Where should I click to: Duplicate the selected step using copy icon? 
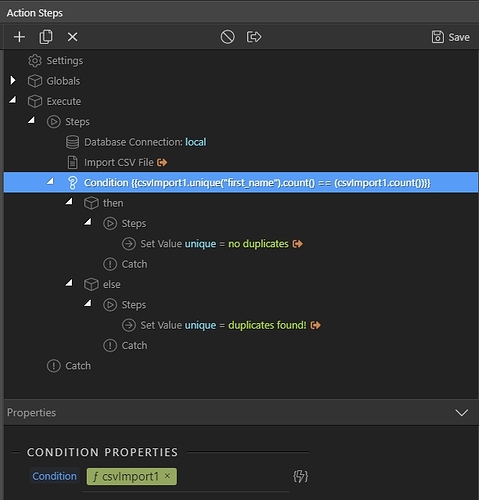[46, 37]
